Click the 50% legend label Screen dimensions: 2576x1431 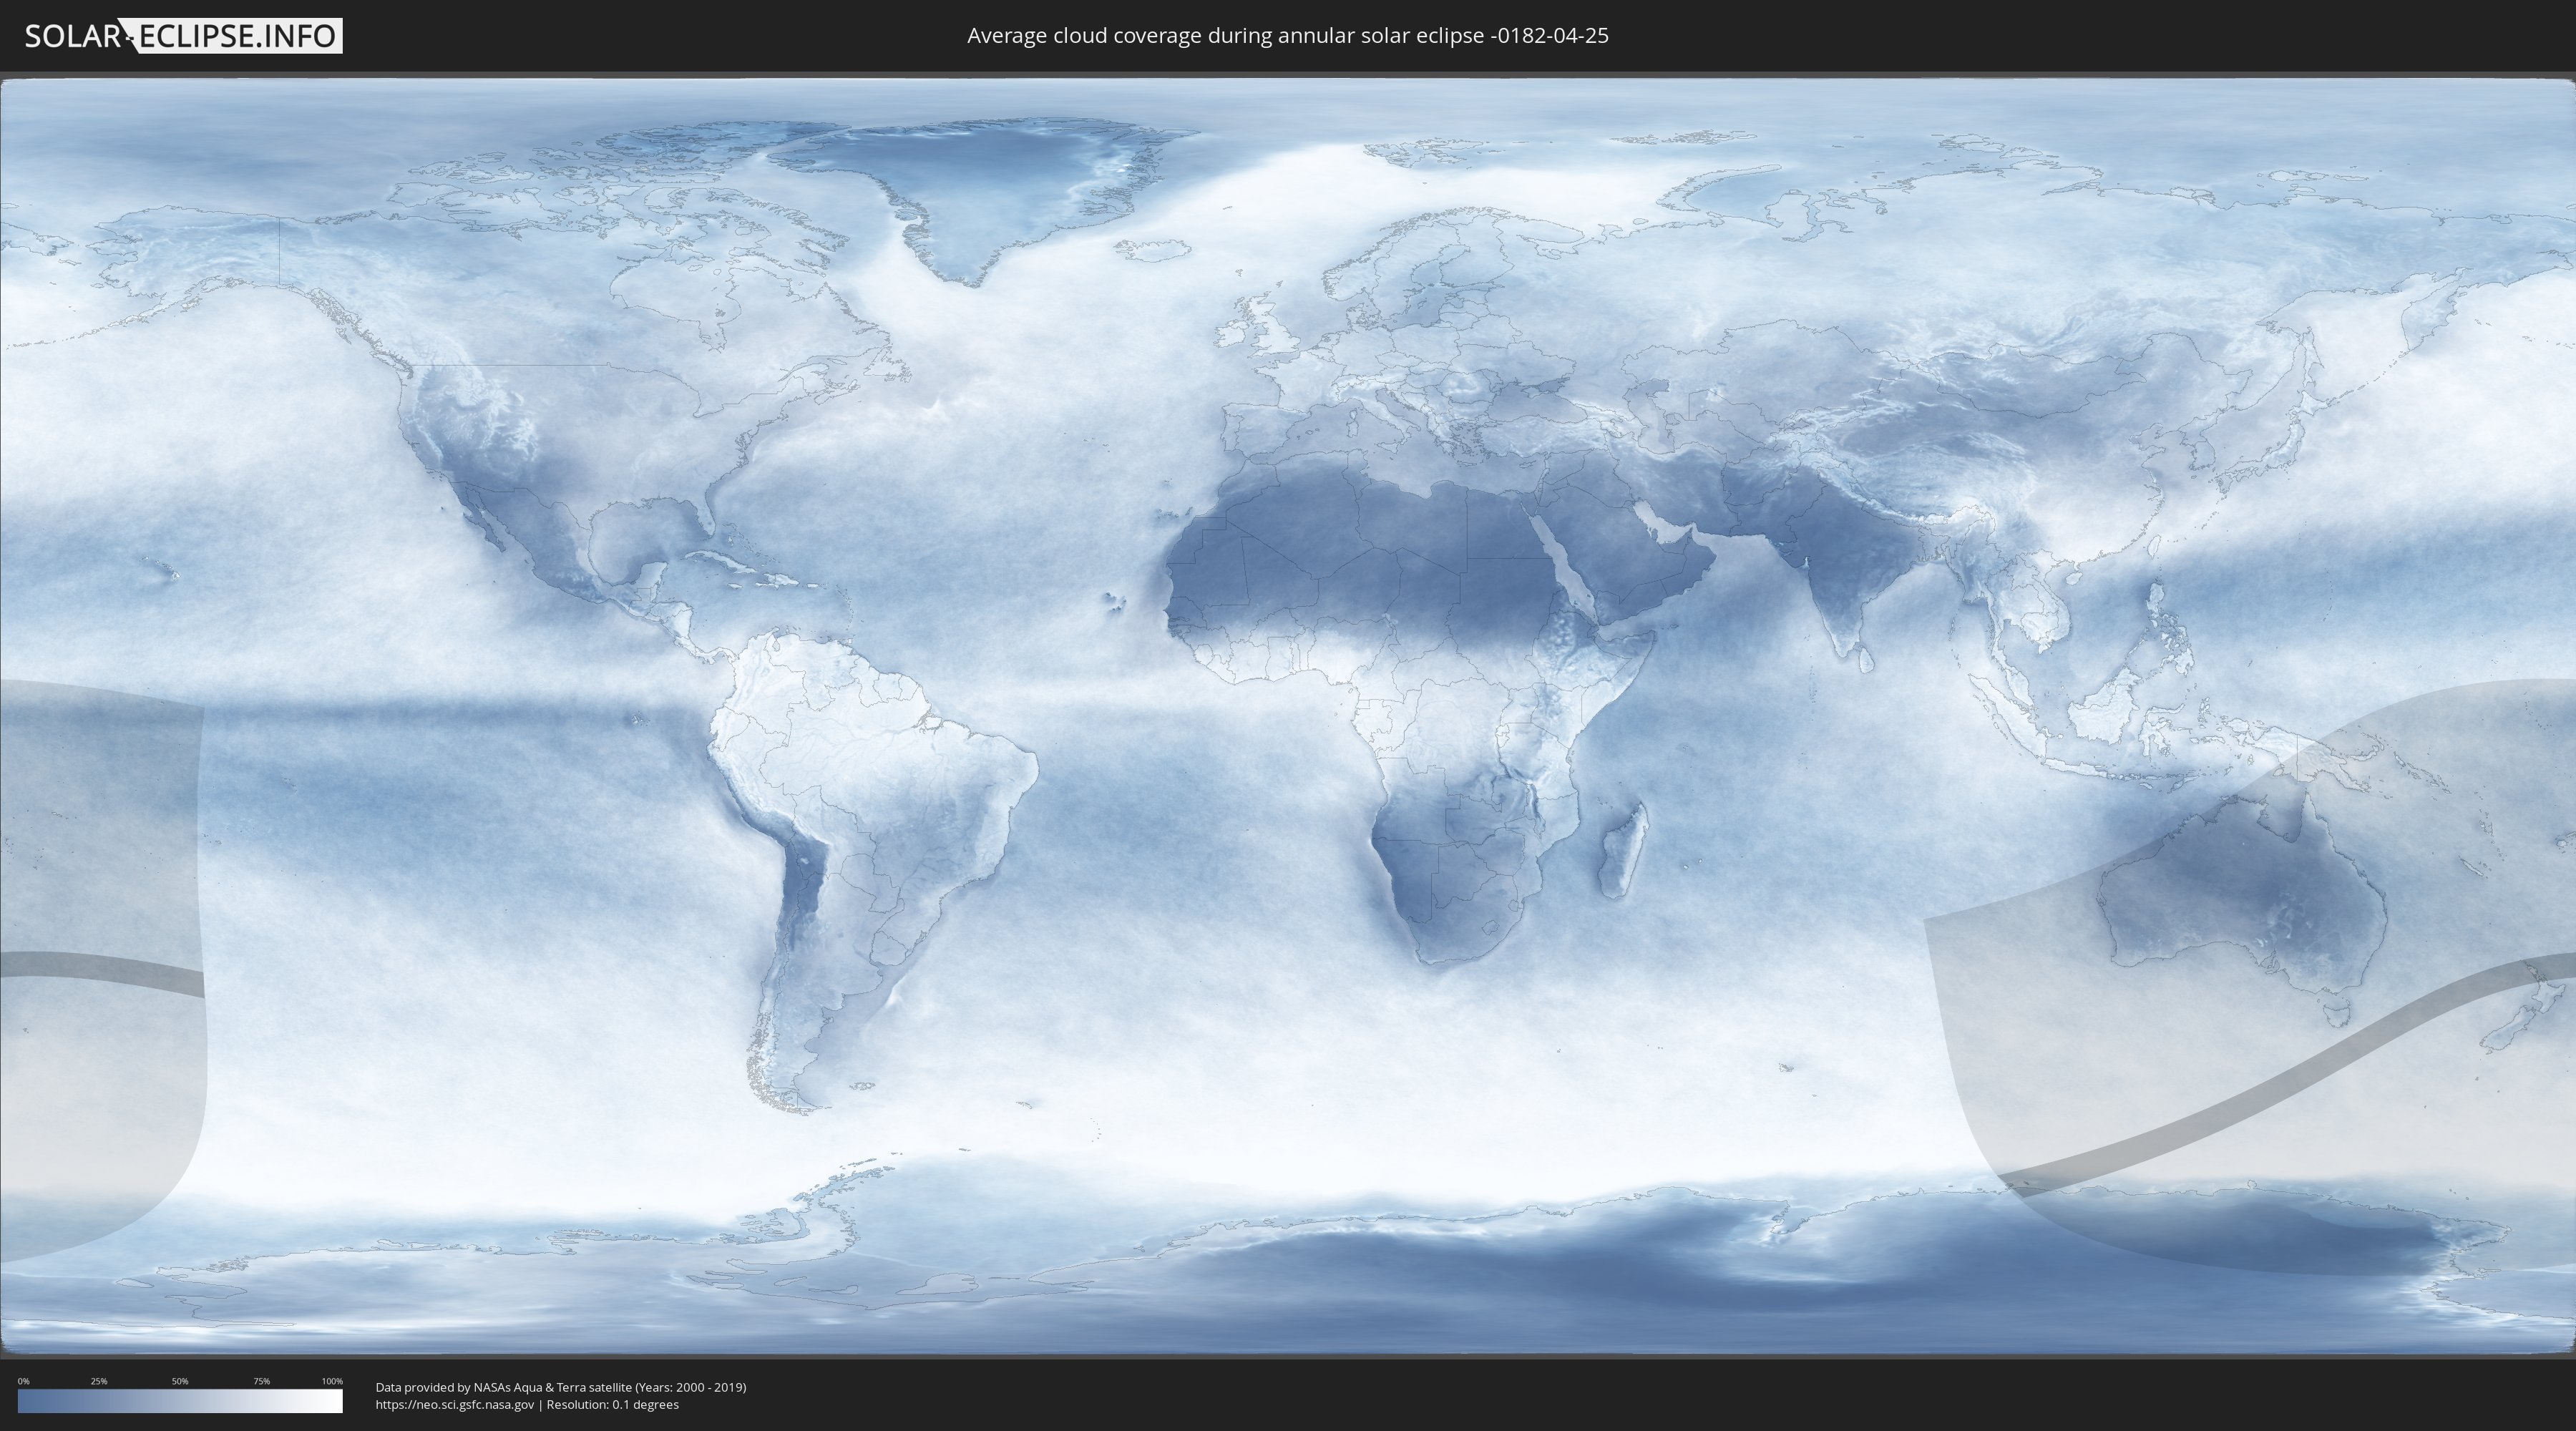click(180, 1381)
